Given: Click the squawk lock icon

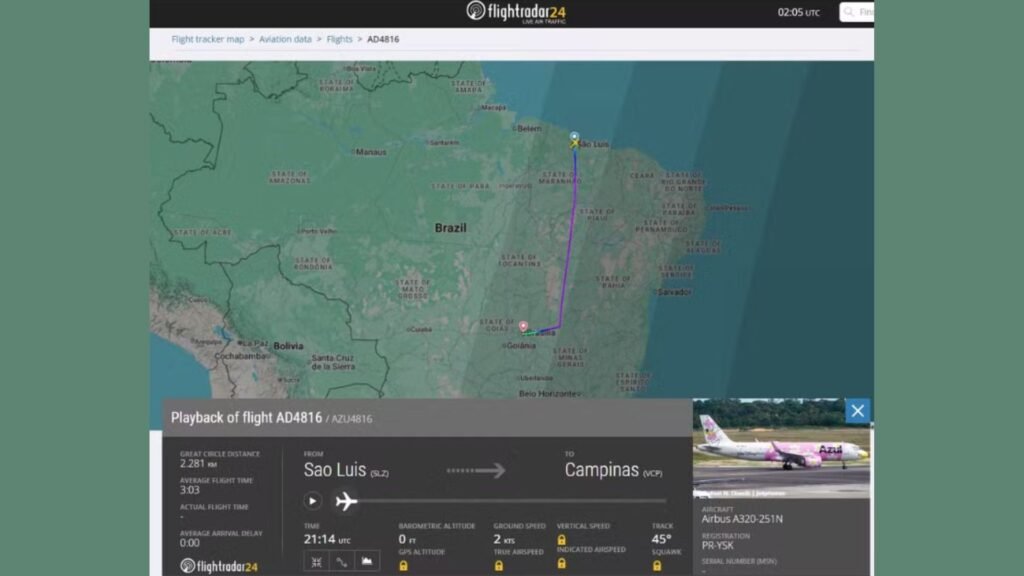Looking at the screenshot, I should pyautogui.click(x=656, y=565).
